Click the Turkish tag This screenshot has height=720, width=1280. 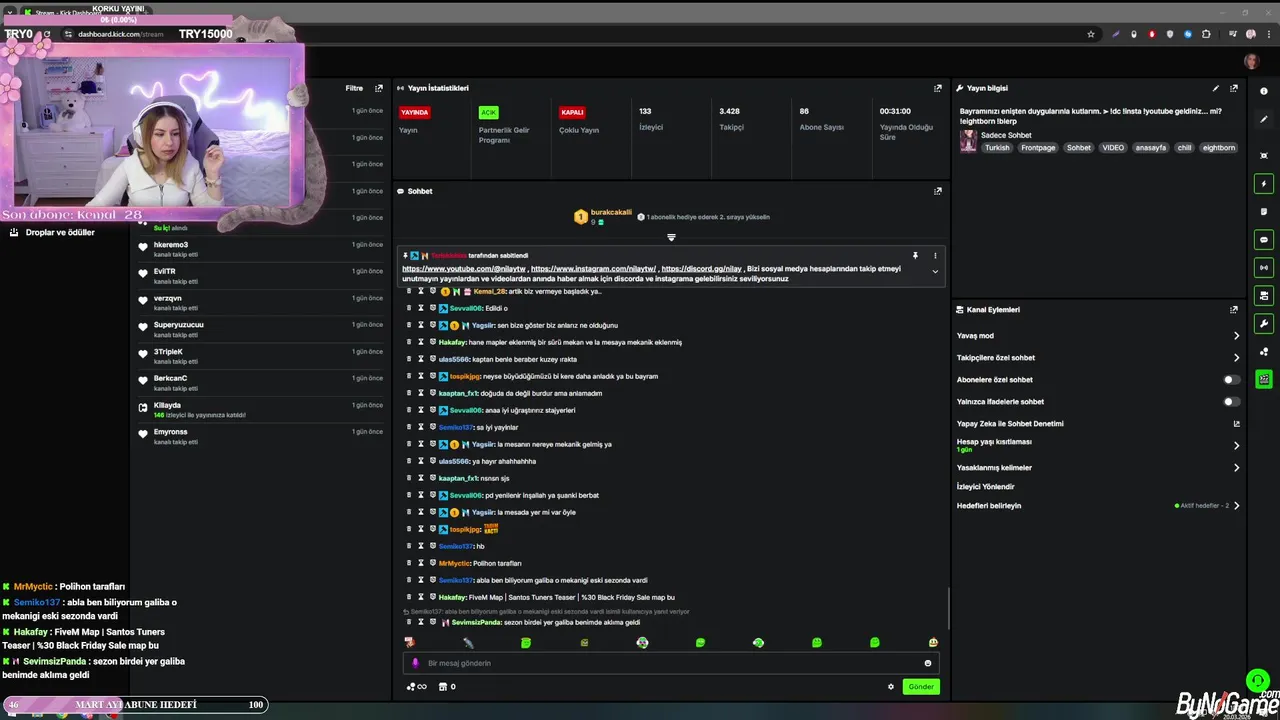[997, 148]
